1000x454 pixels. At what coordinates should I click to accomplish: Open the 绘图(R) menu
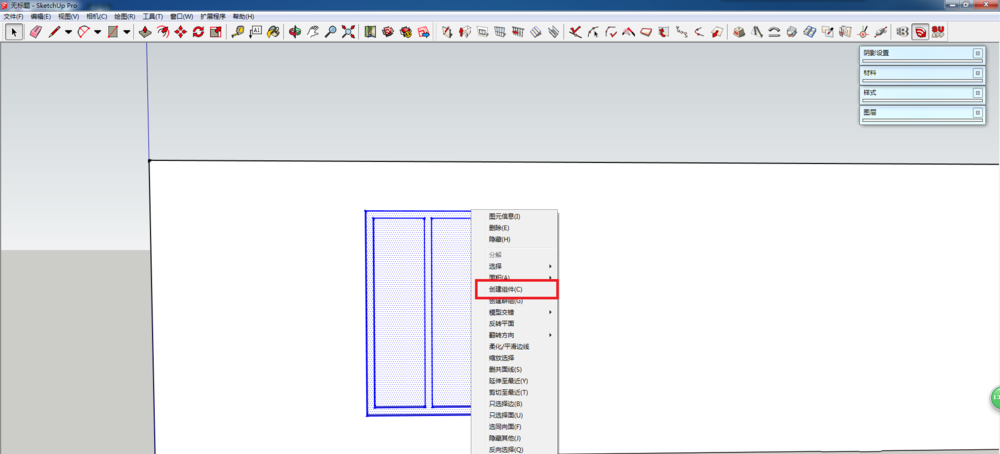[x=125, y=16]
